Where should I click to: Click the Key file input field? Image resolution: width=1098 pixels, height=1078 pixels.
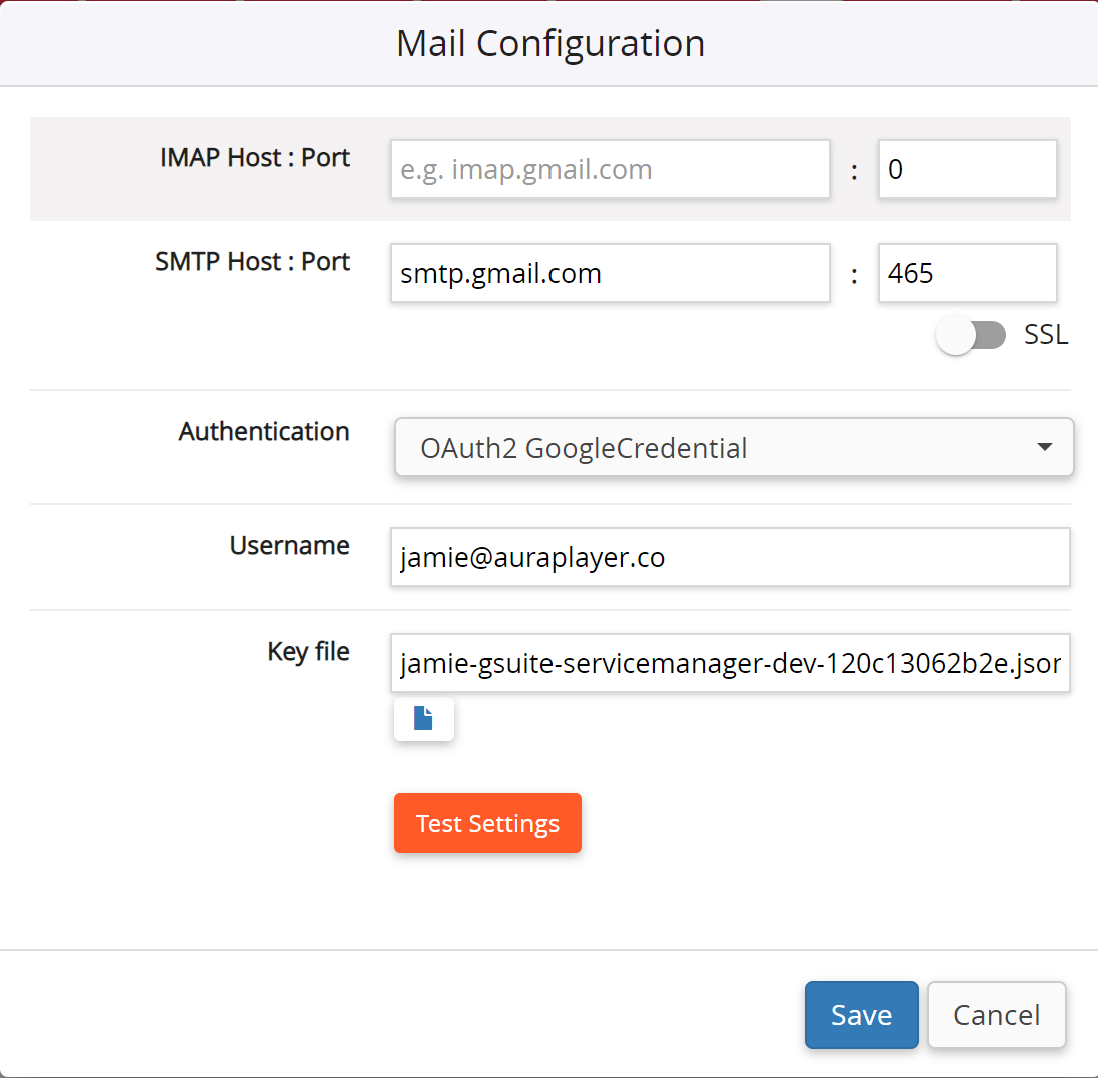730,663
